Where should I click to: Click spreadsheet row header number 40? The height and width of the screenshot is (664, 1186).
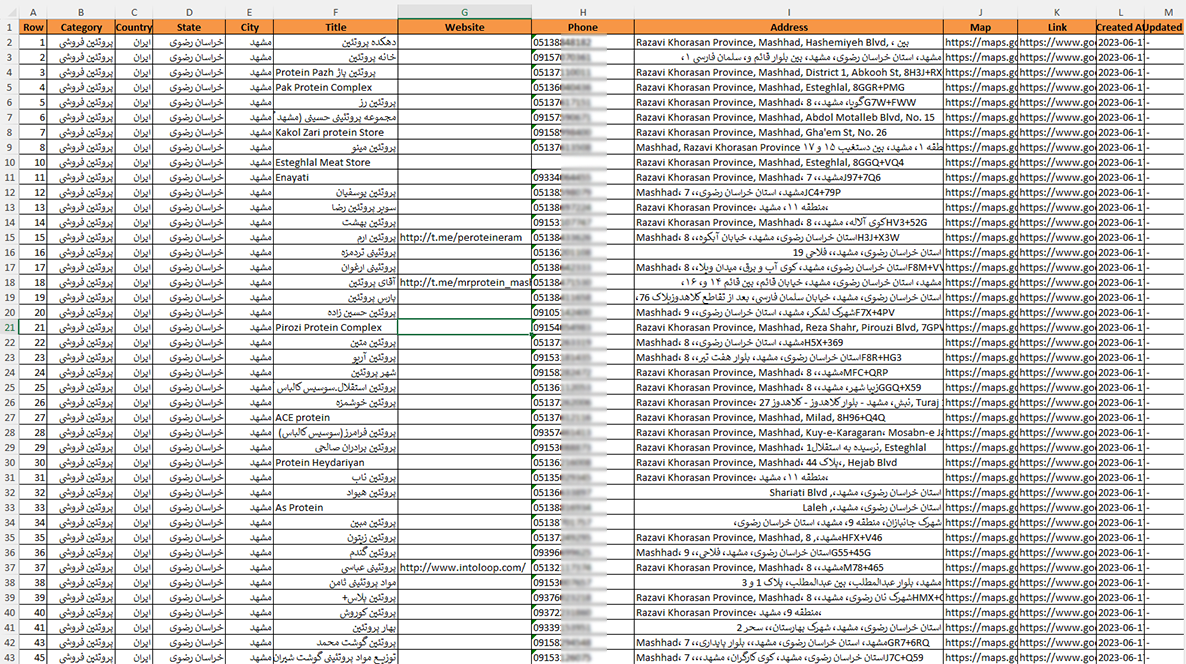(x=10, y=613)
